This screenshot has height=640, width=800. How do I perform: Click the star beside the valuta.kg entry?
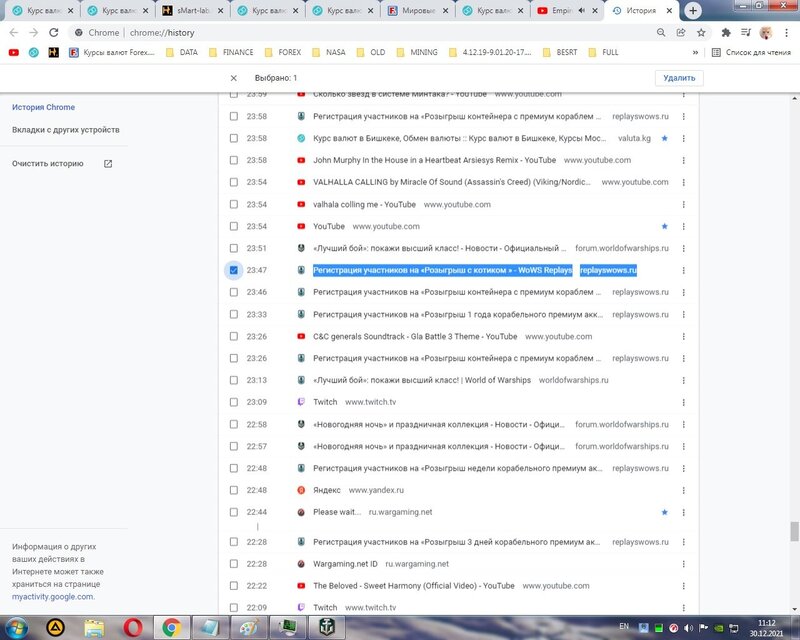click(x=664, y=138)
